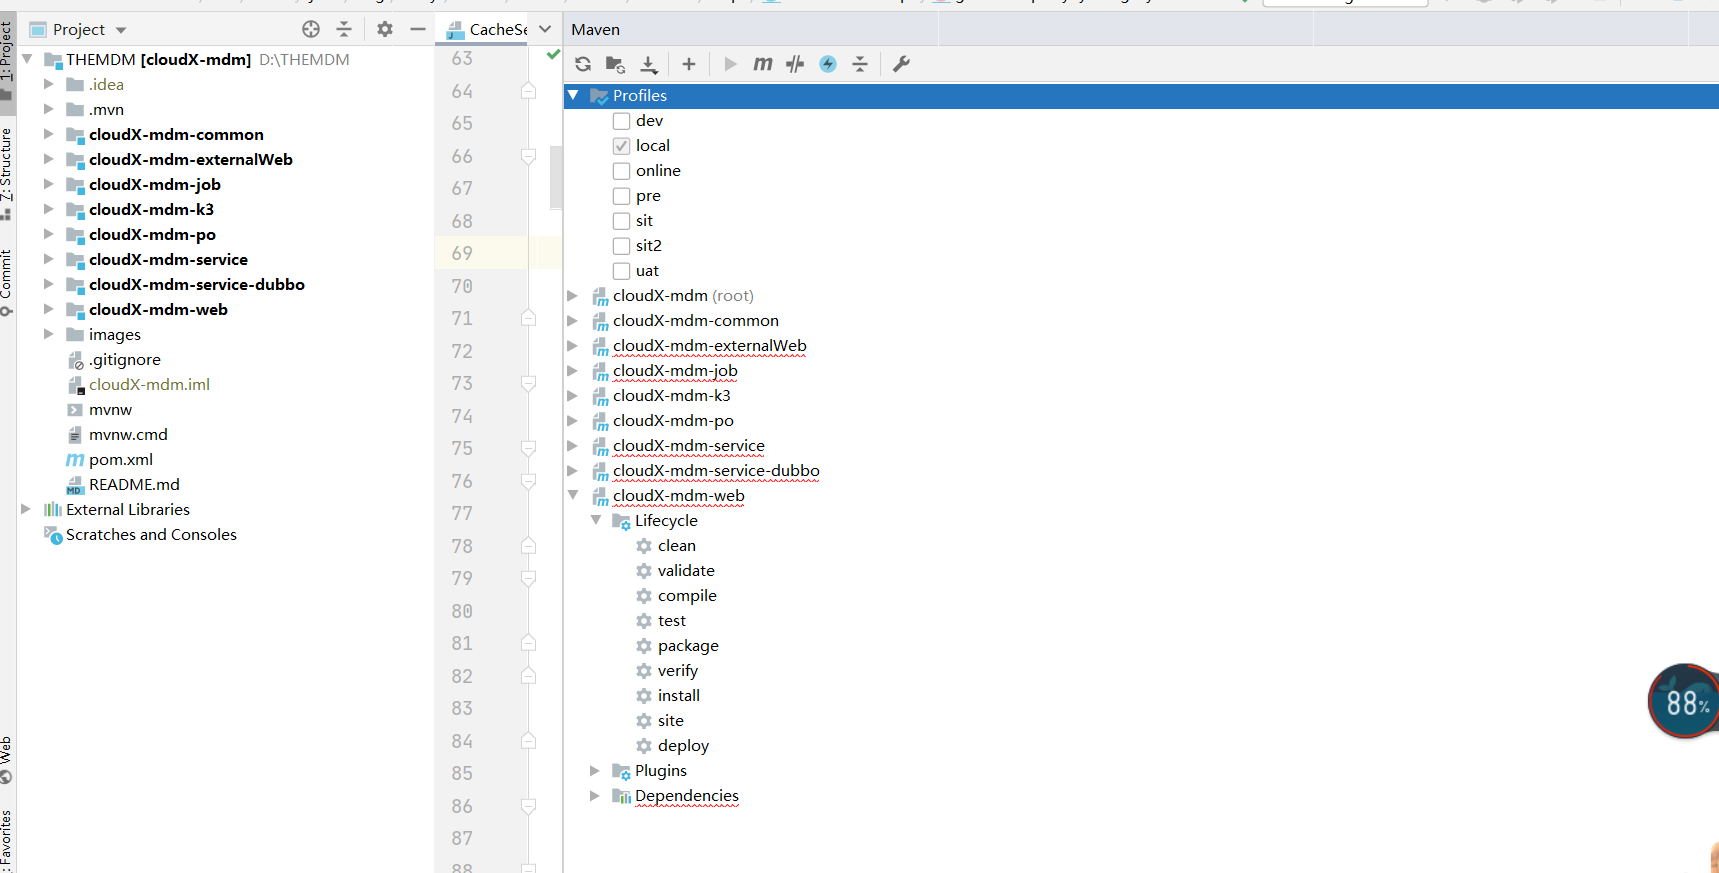Click fold marker at line 64
Image resolution: width=1719 pixels, height=873 pixels.
pyautogui.click(x=528, y=91)
